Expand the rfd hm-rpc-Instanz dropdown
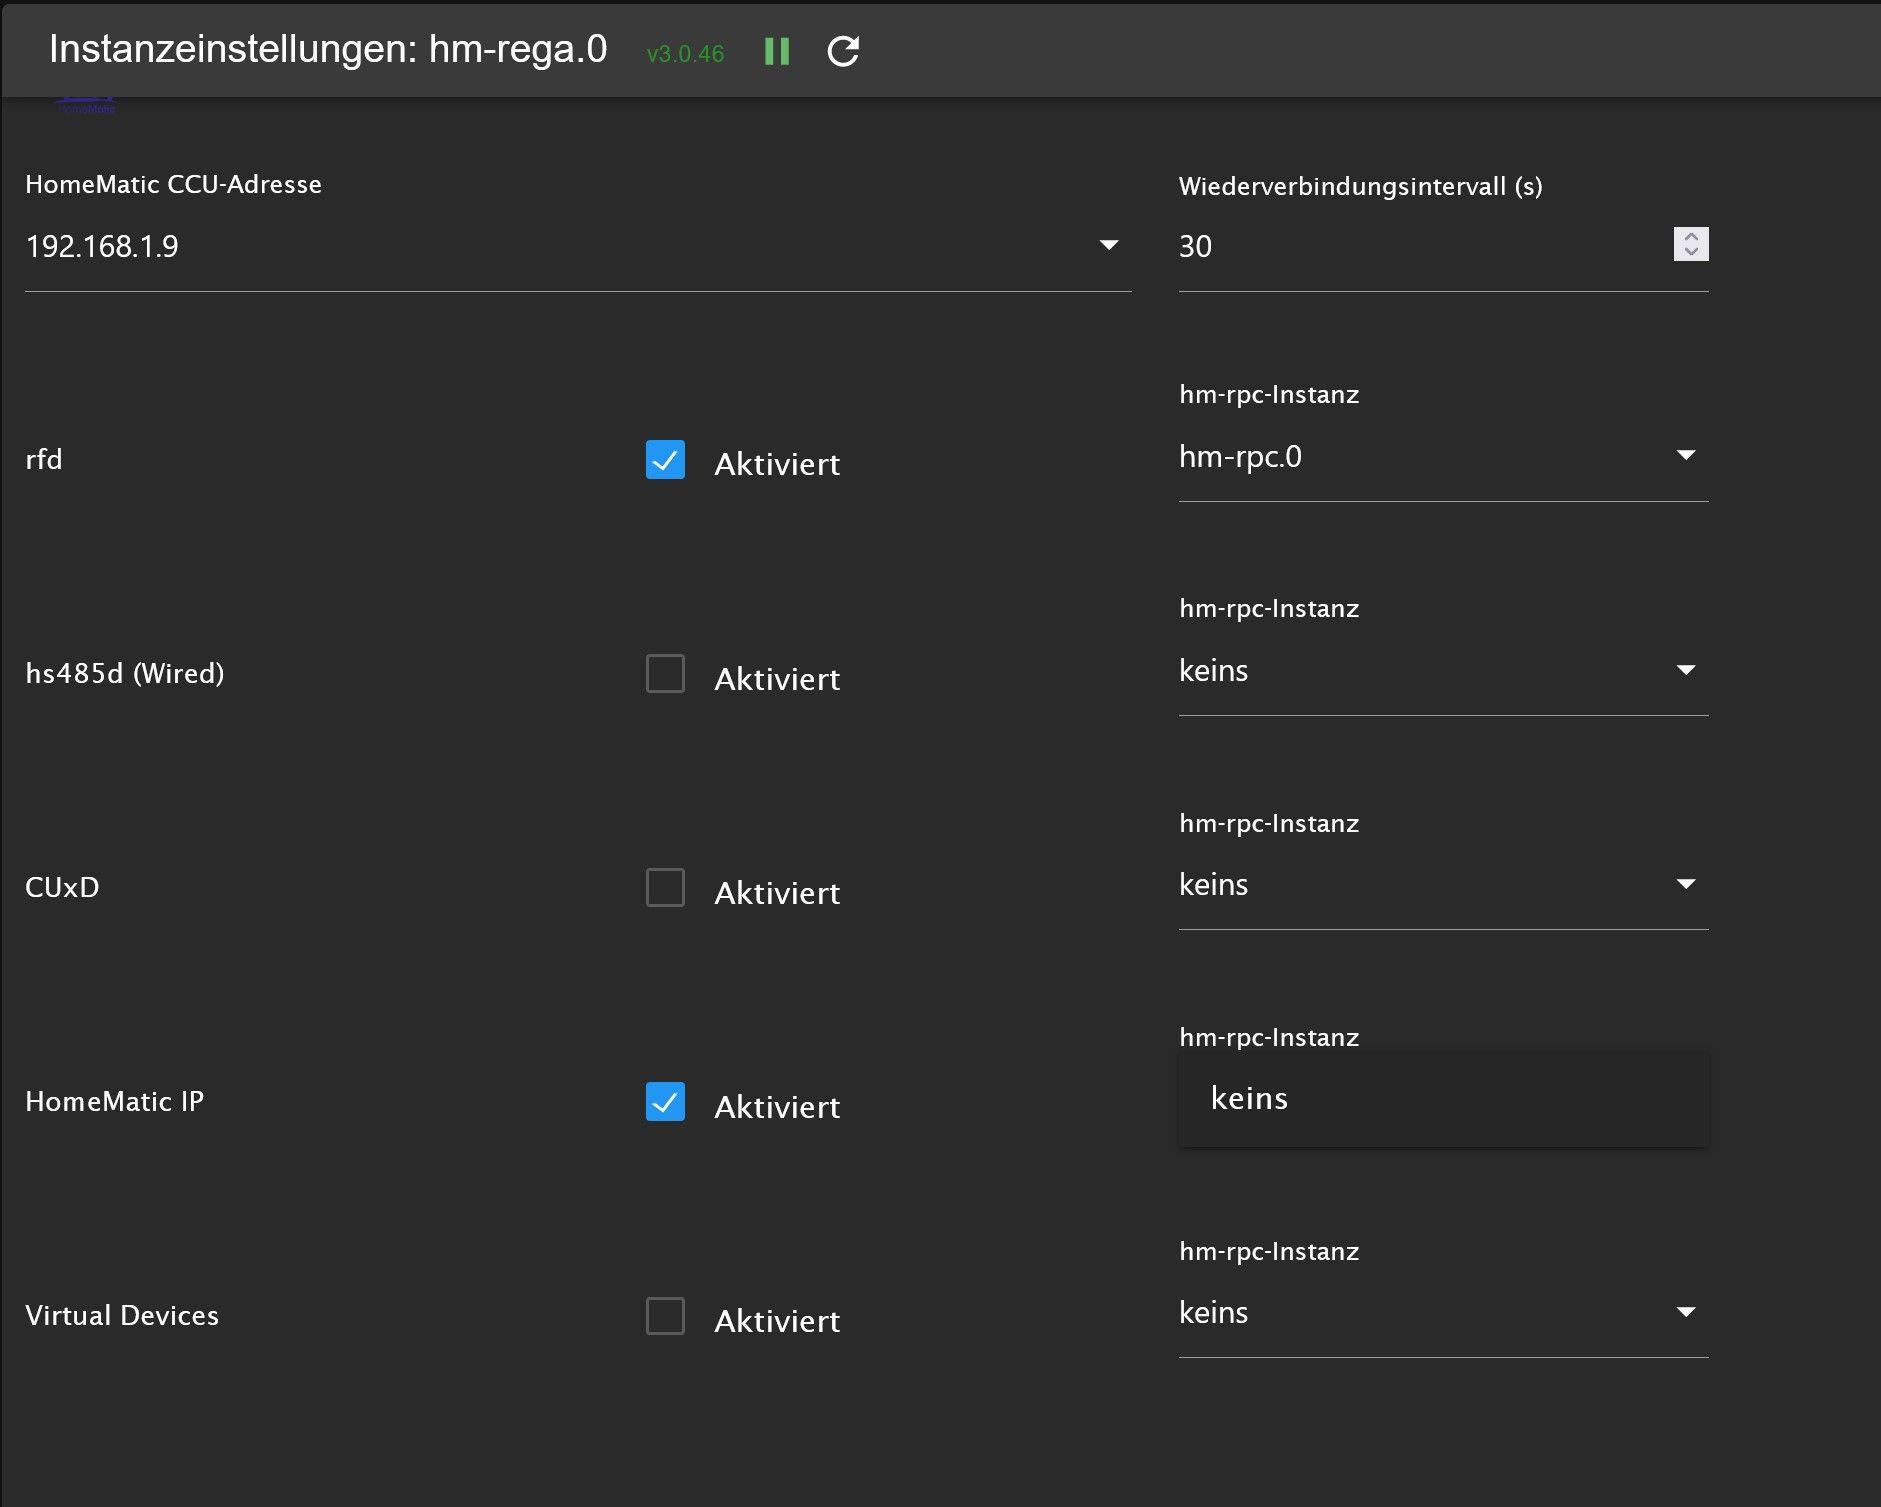The width and height of the screenshot is (1881, 1507). [x=1685, y=456]
